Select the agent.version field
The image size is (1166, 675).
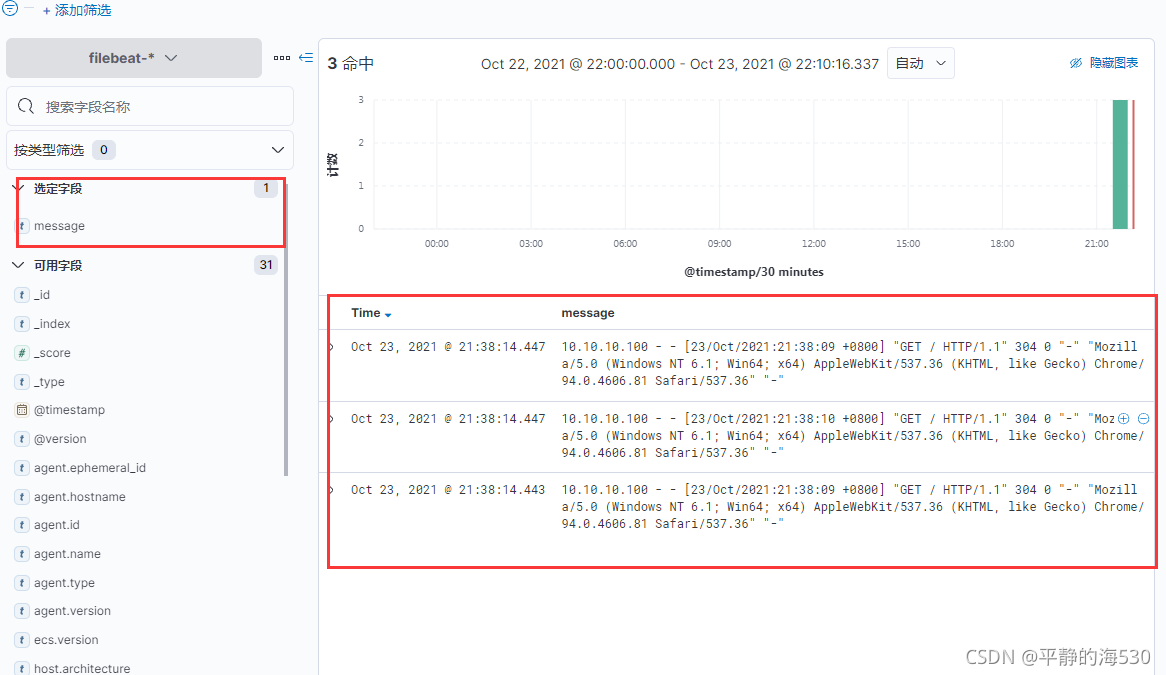click(x=72, y=612)
